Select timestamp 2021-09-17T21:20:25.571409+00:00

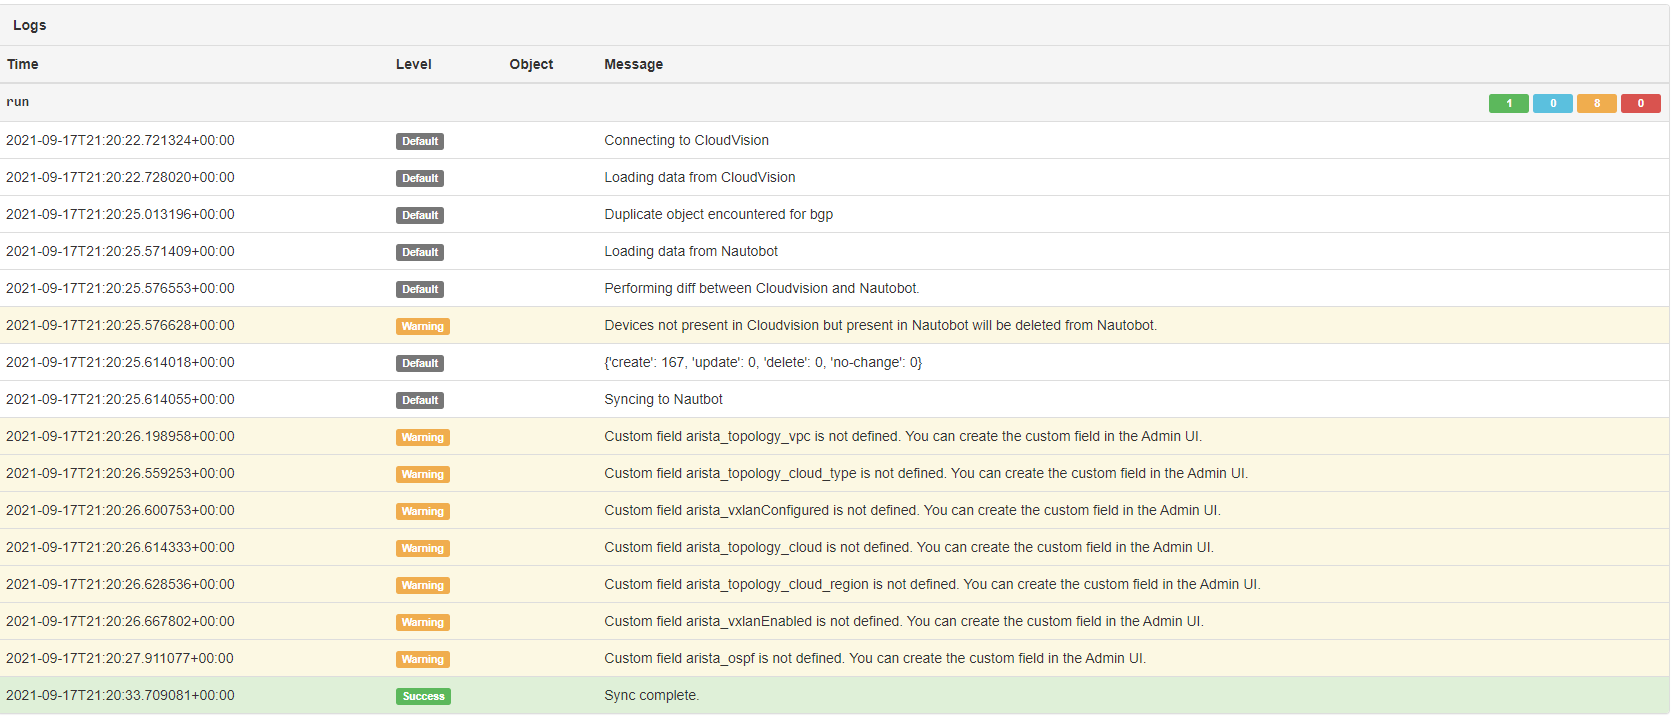(x=120, y=251)
